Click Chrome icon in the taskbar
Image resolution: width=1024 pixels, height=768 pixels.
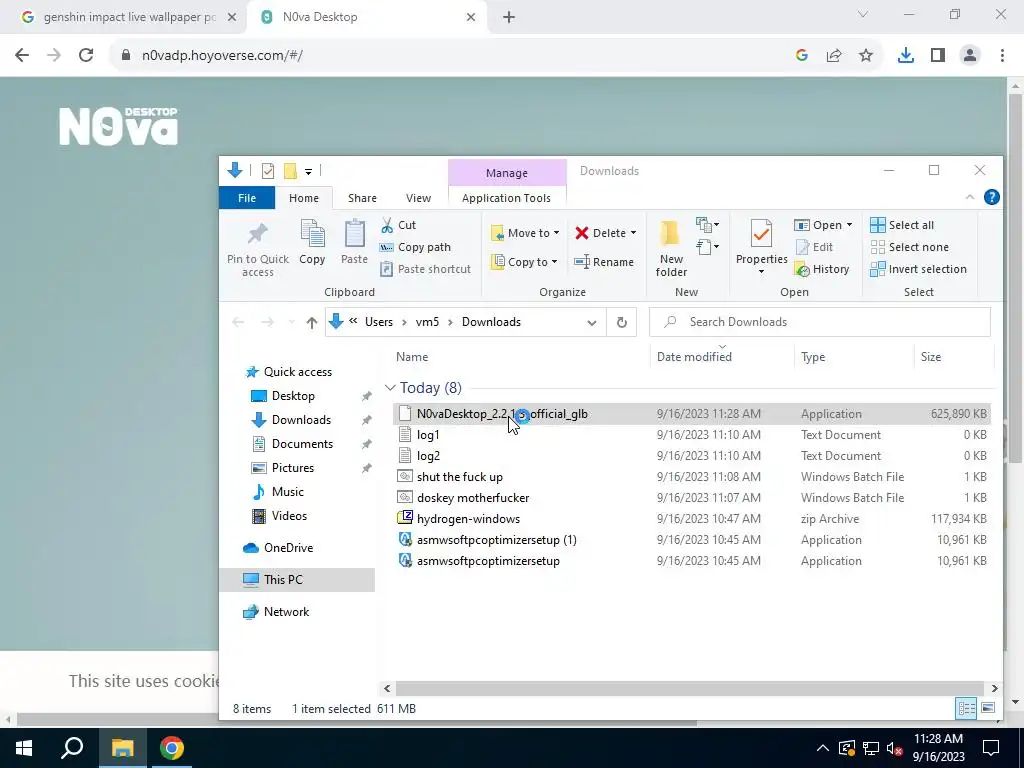(171, 748)
